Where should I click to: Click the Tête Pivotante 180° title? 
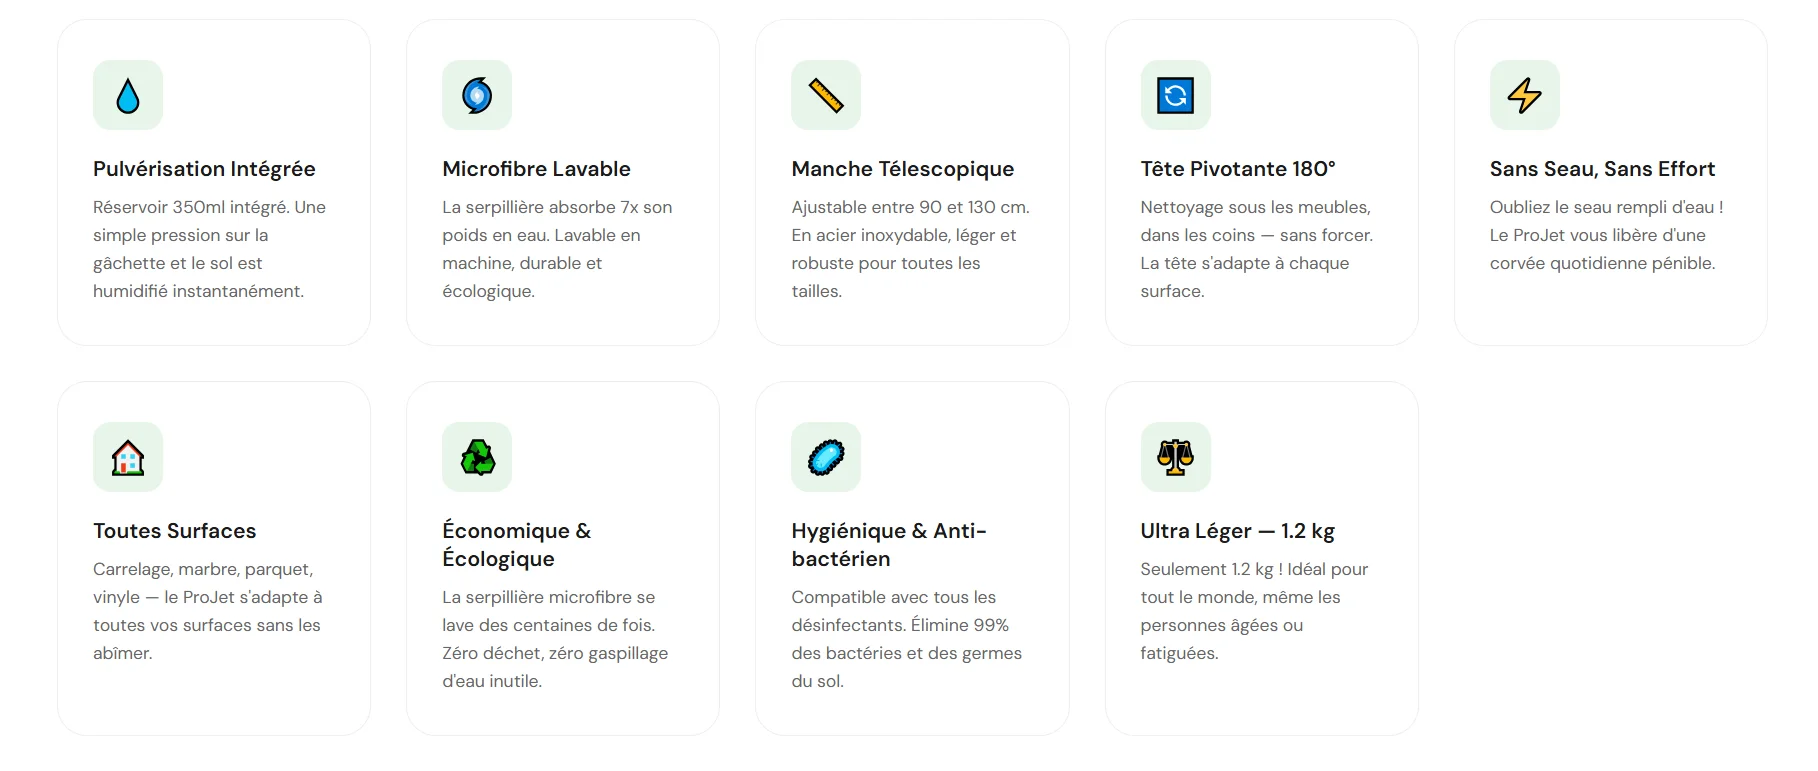click(x=1237, y=169)
